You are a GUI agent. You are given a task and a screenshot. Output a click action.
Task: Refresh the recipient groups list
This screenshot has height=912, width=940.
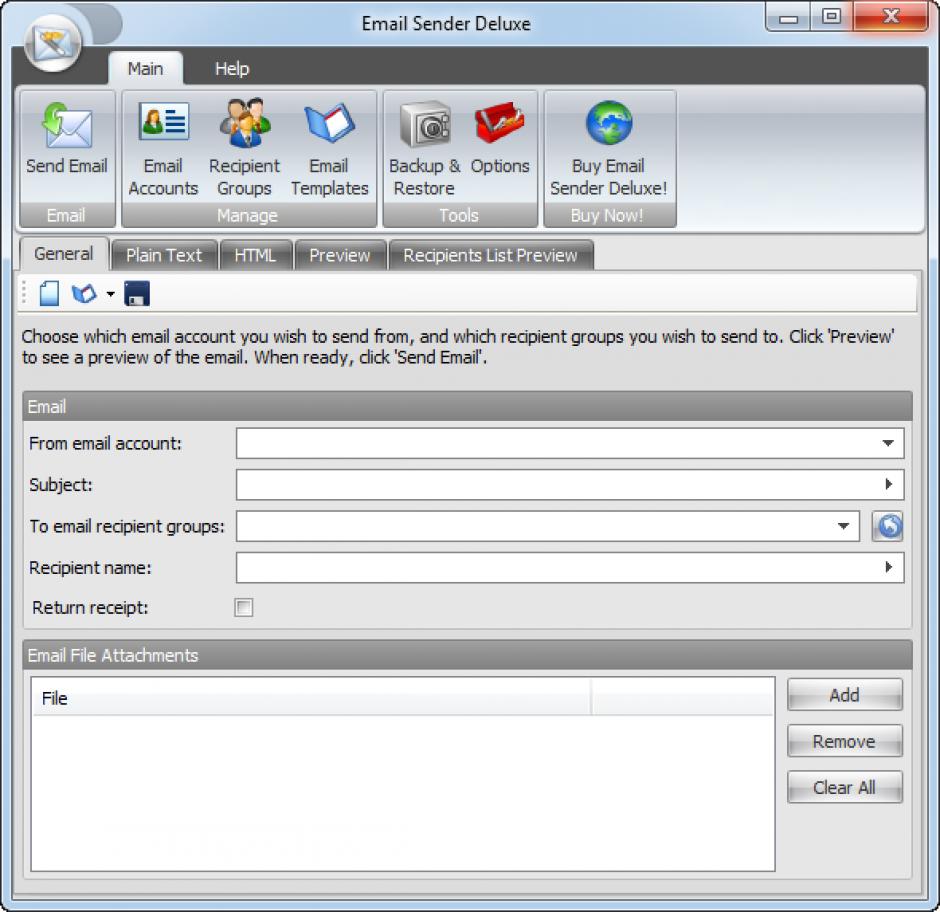pyautogui.click(x=887, y=526)
